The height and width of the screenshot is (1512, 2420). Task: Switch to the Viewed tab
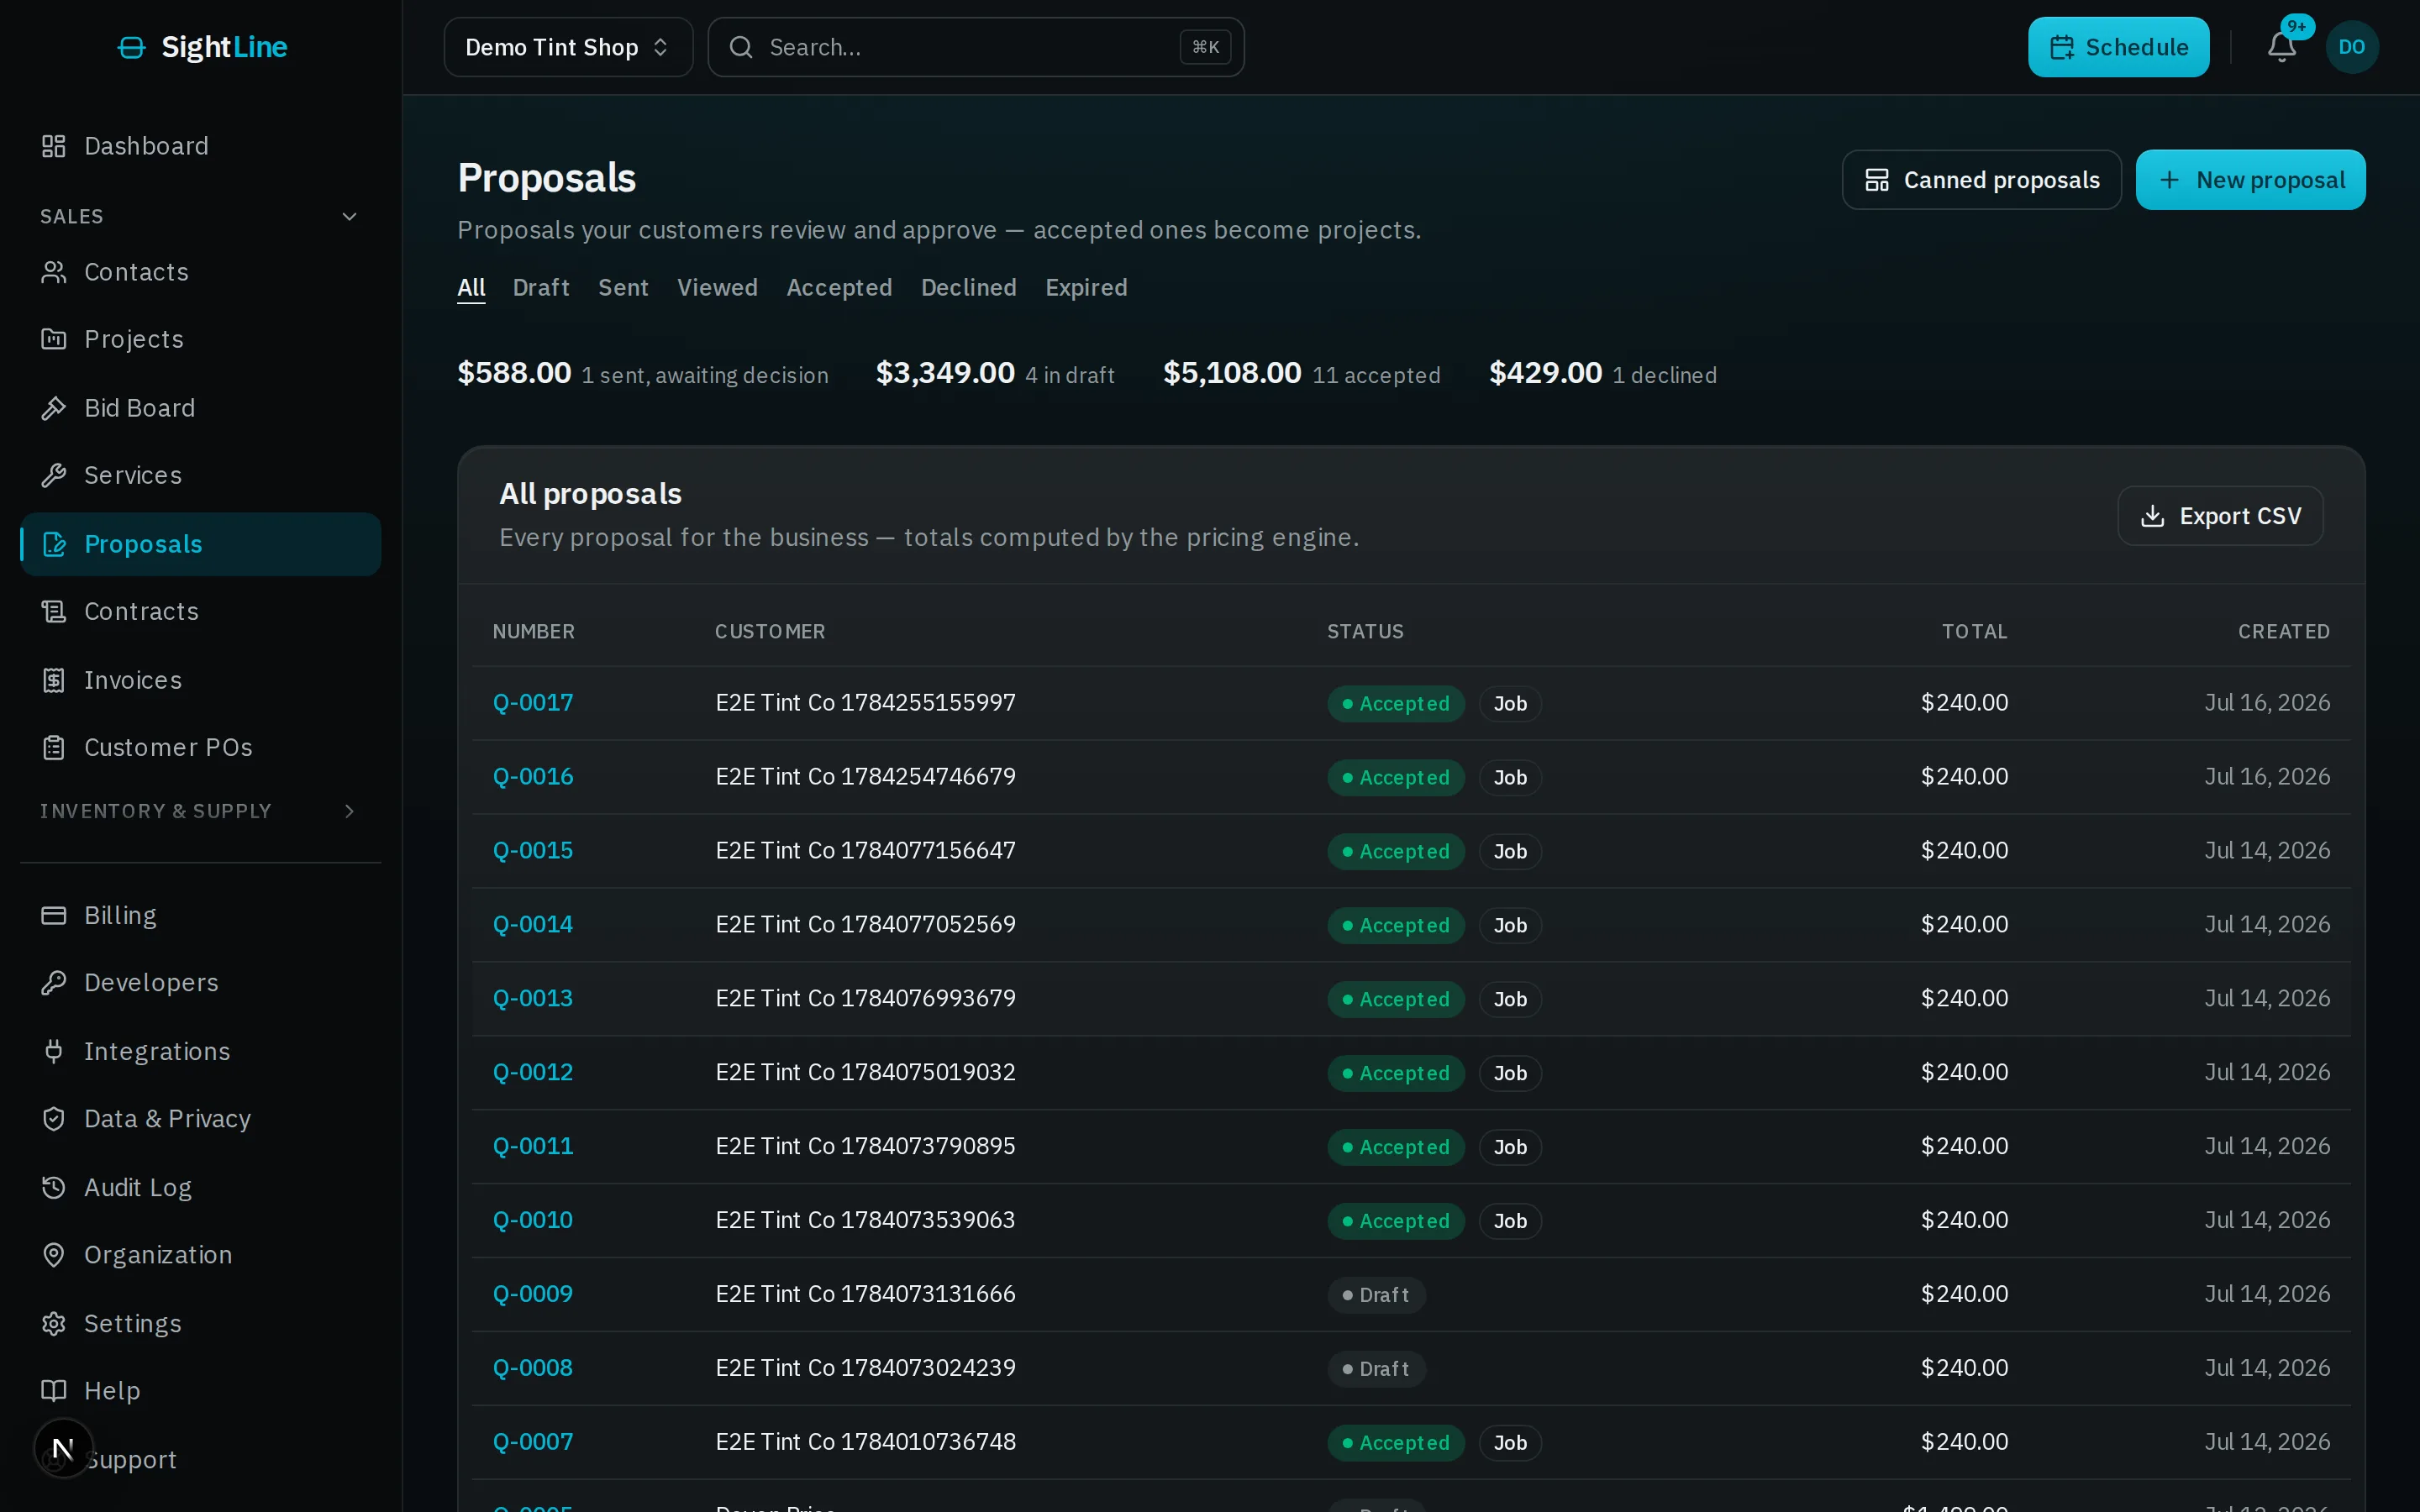[x=717, y=288]
